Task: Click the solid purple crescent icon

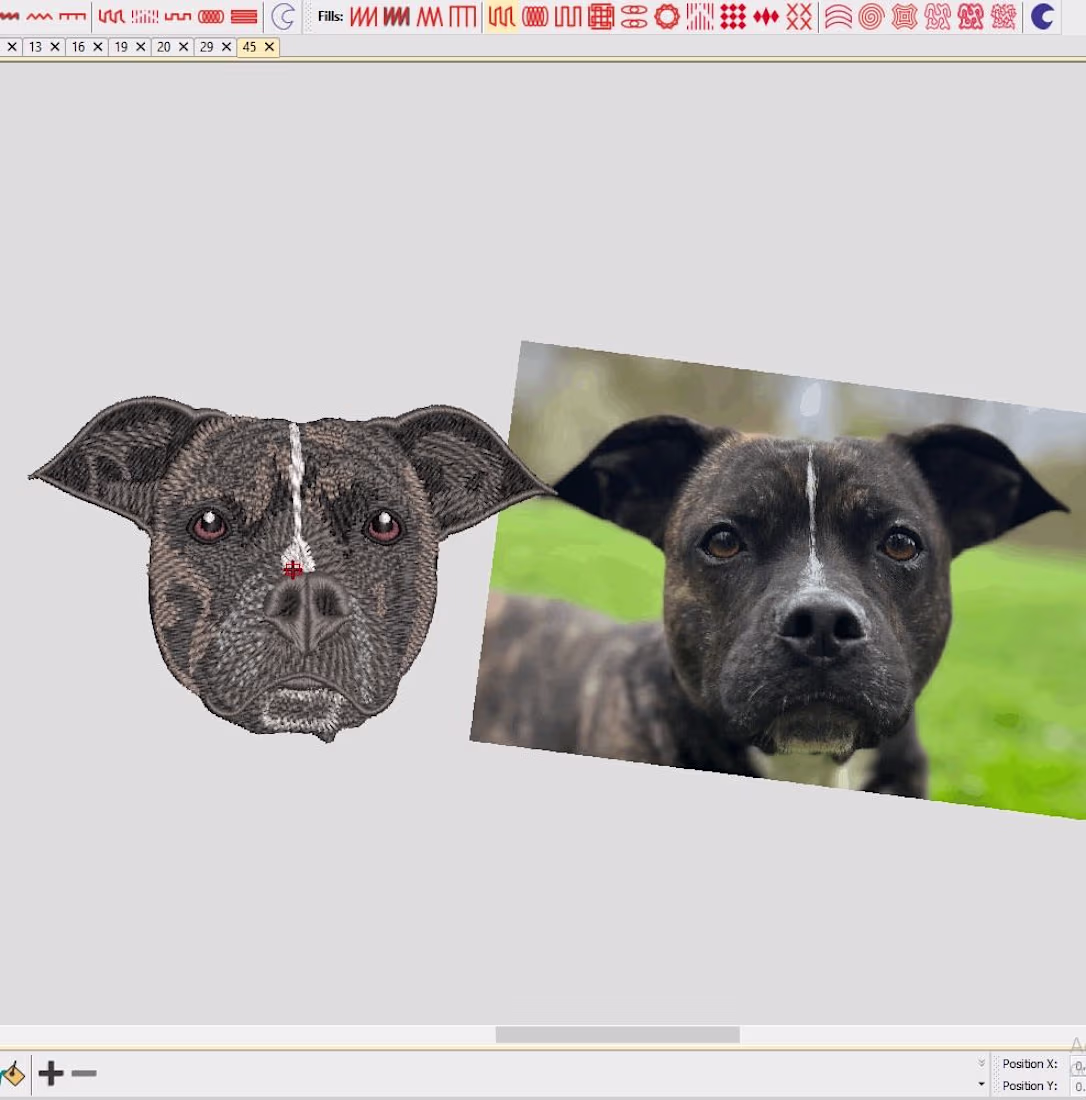Action: (1043, 16)
